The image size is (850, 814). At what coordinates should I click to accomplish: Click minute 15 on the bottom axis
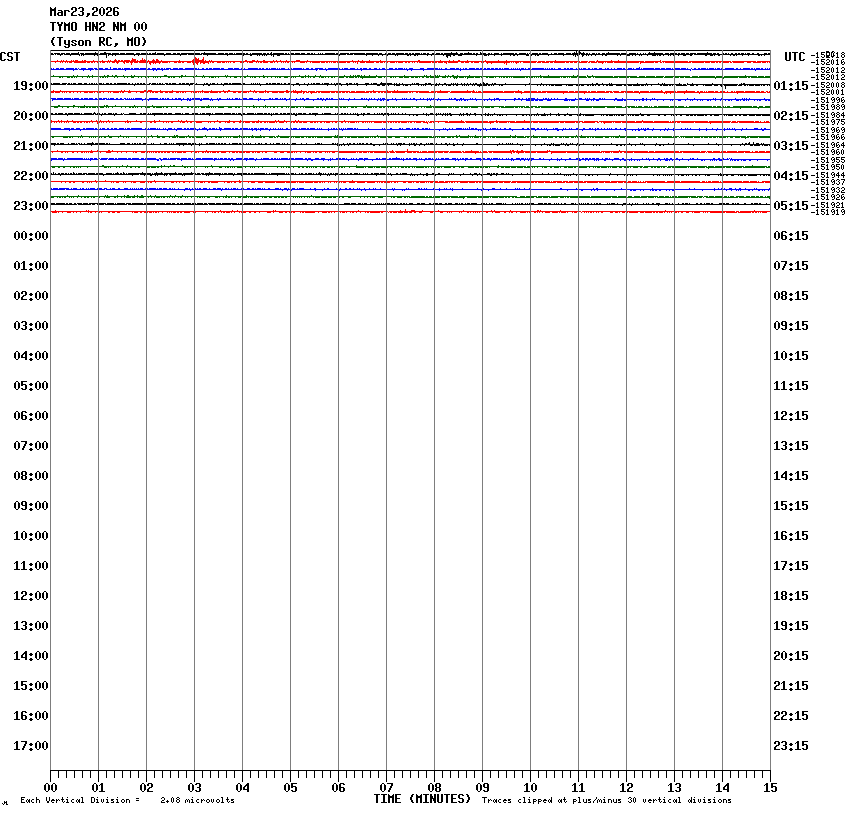(x=770, y=788)
